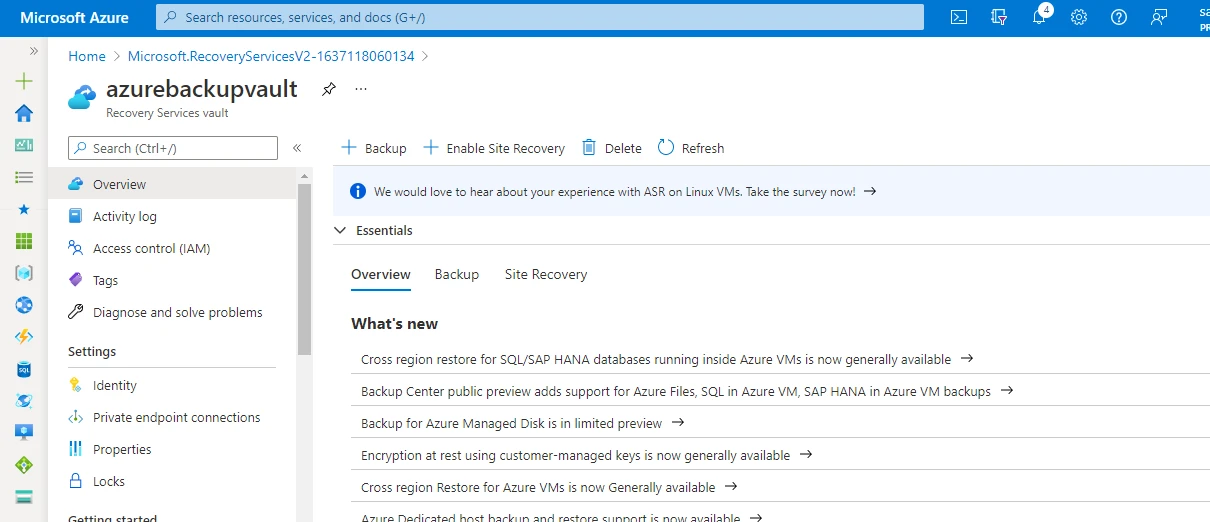Click Microsoft.RecoveryServicesV2 breadcrumb link

tap(271, 56)
